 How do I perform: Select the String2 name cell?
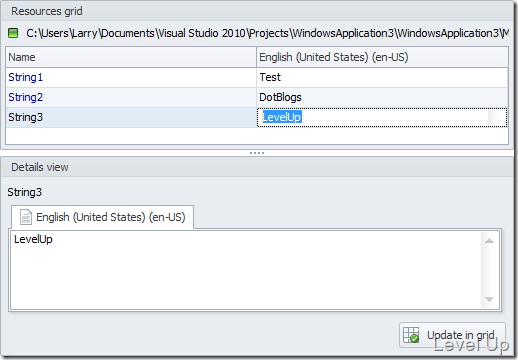click(x=131, y=97)
